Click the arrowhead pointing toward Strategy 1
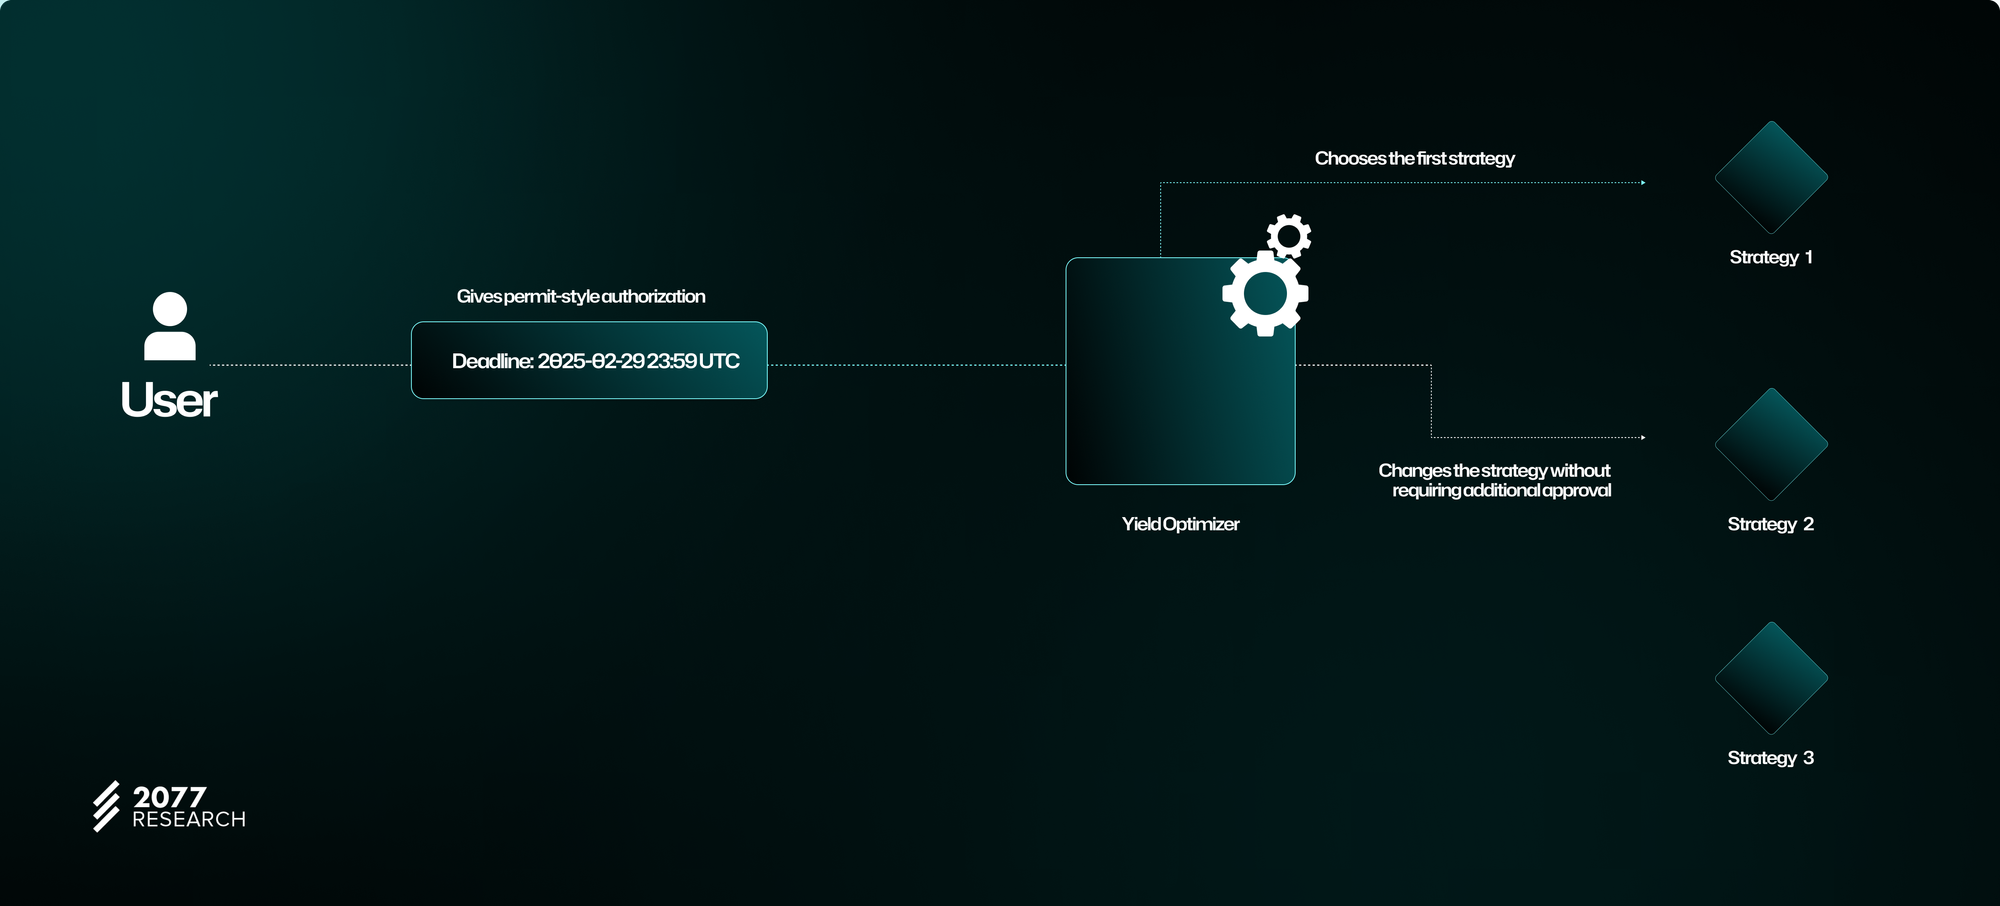Image resolution: width=2000 pixels, height=906 pixels. [1643, 183]
